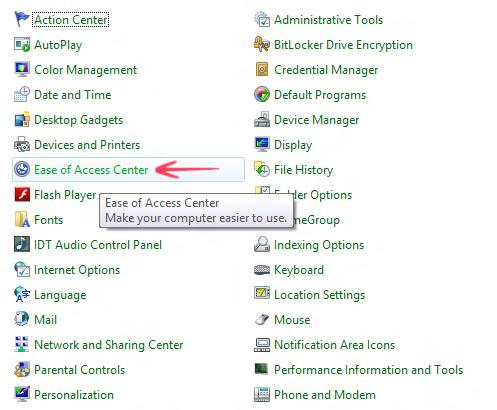Screen dimensions: 497x410
Task: Open the Default Programs orb icon
Action: (x=262, y=94)
